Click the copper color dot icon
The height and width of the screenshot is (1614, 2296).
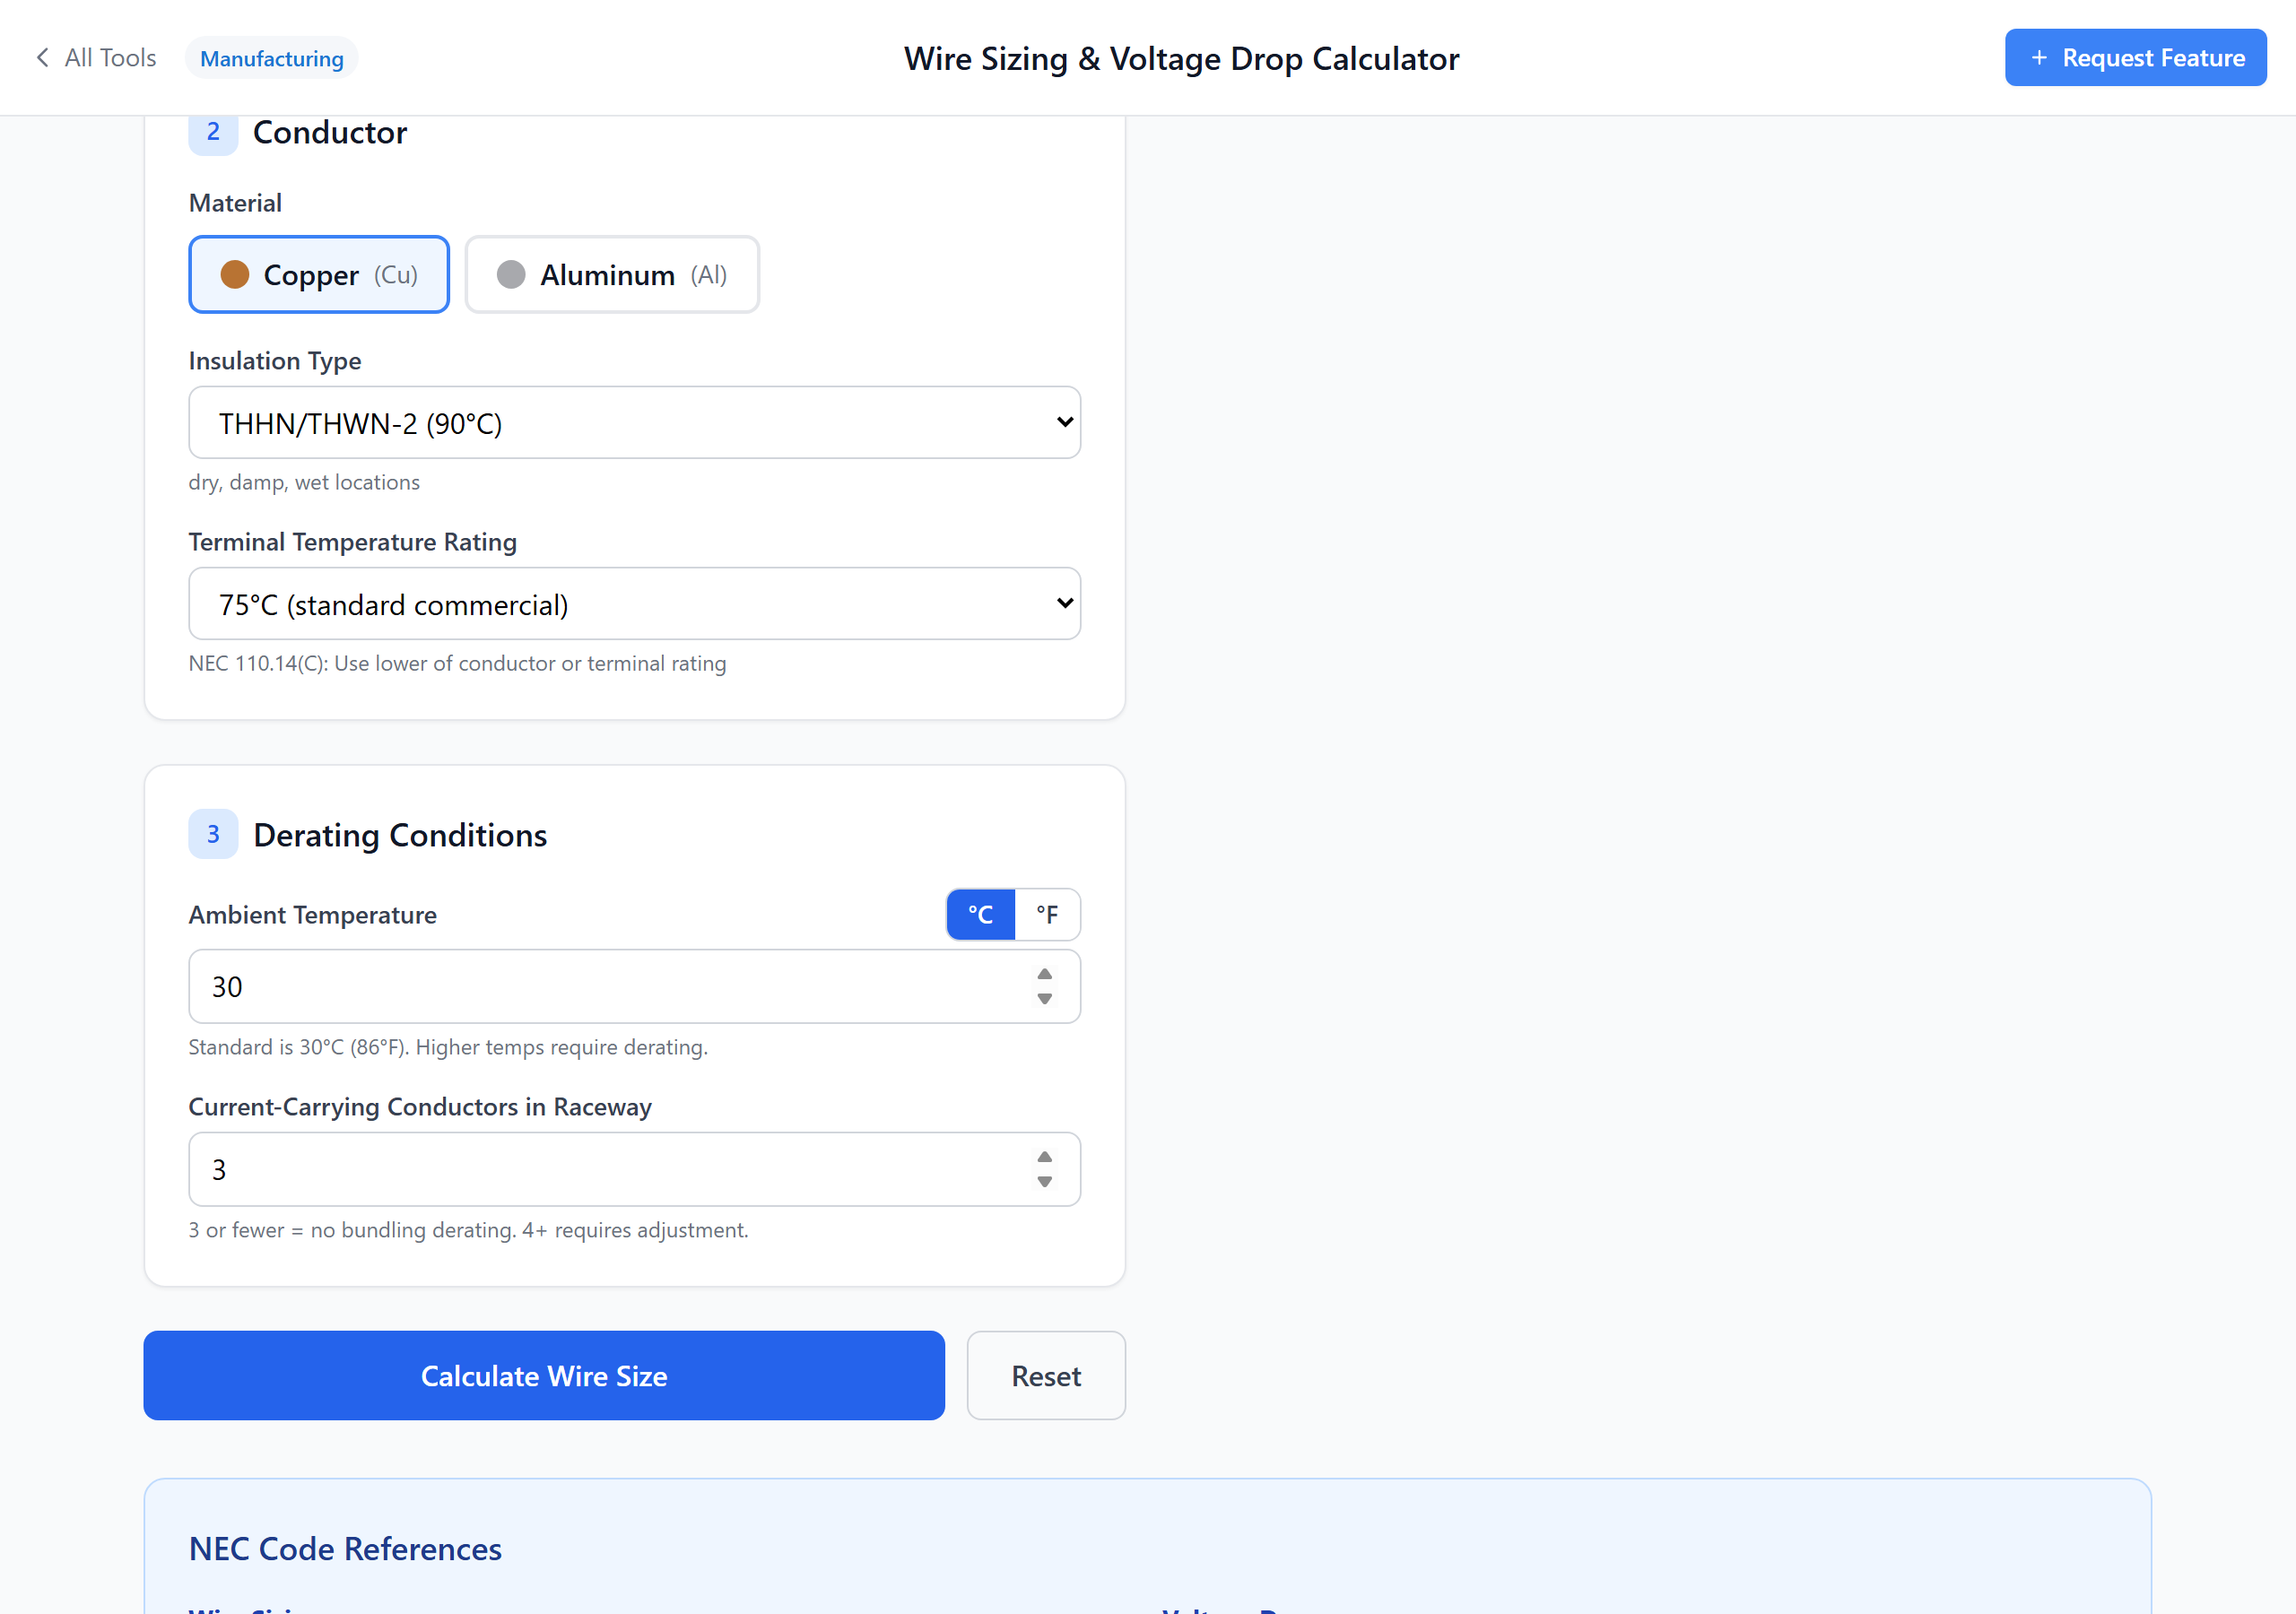(x=234, y=275)
